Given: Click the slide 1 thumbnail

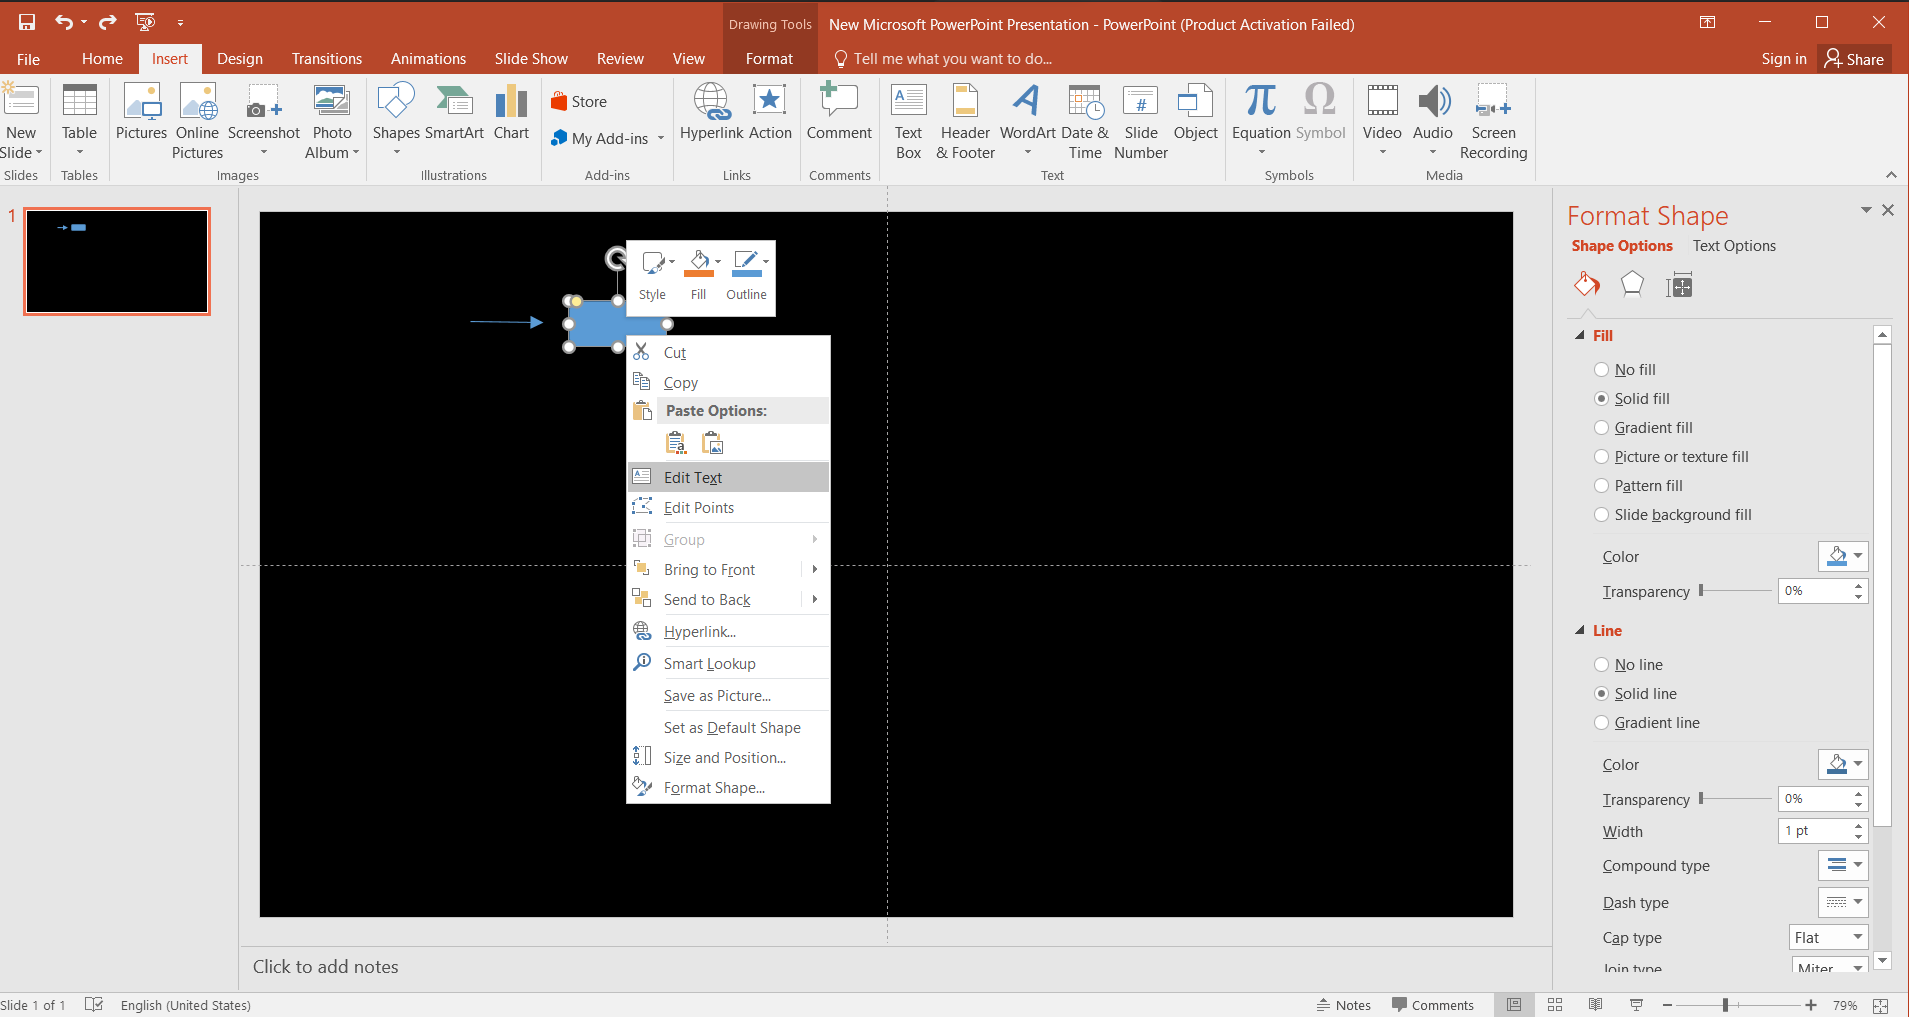Looking at the screenshot, I should [117, 261].
